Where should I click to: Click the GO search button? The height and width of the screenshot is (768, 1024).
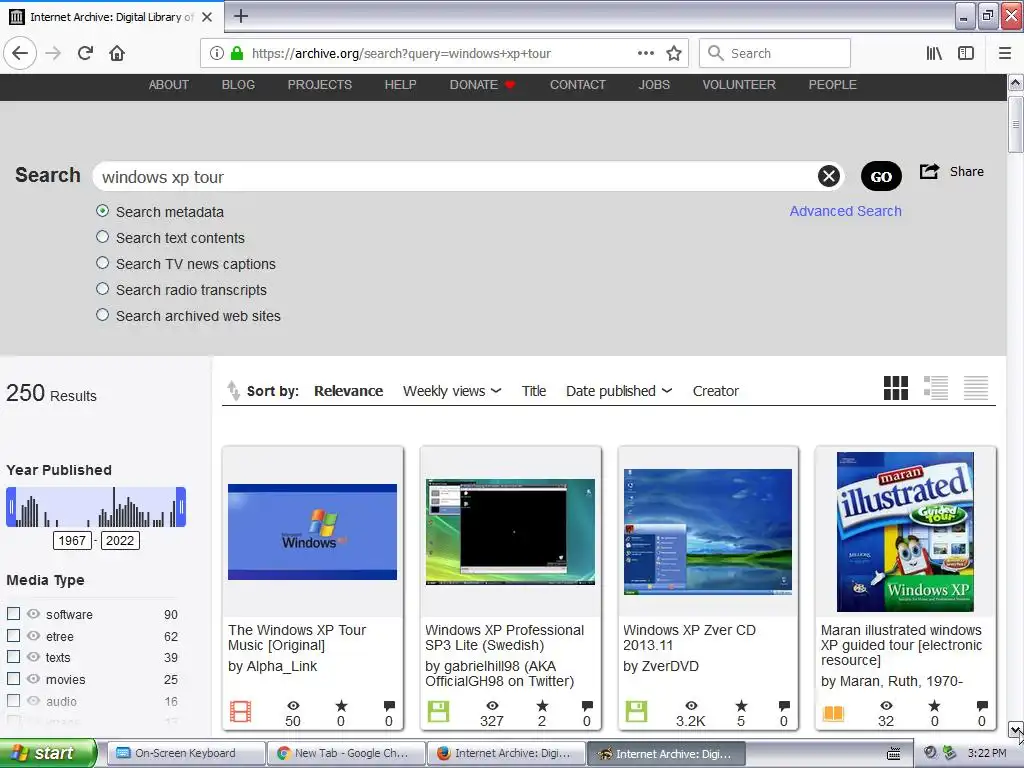coord(881,176)
